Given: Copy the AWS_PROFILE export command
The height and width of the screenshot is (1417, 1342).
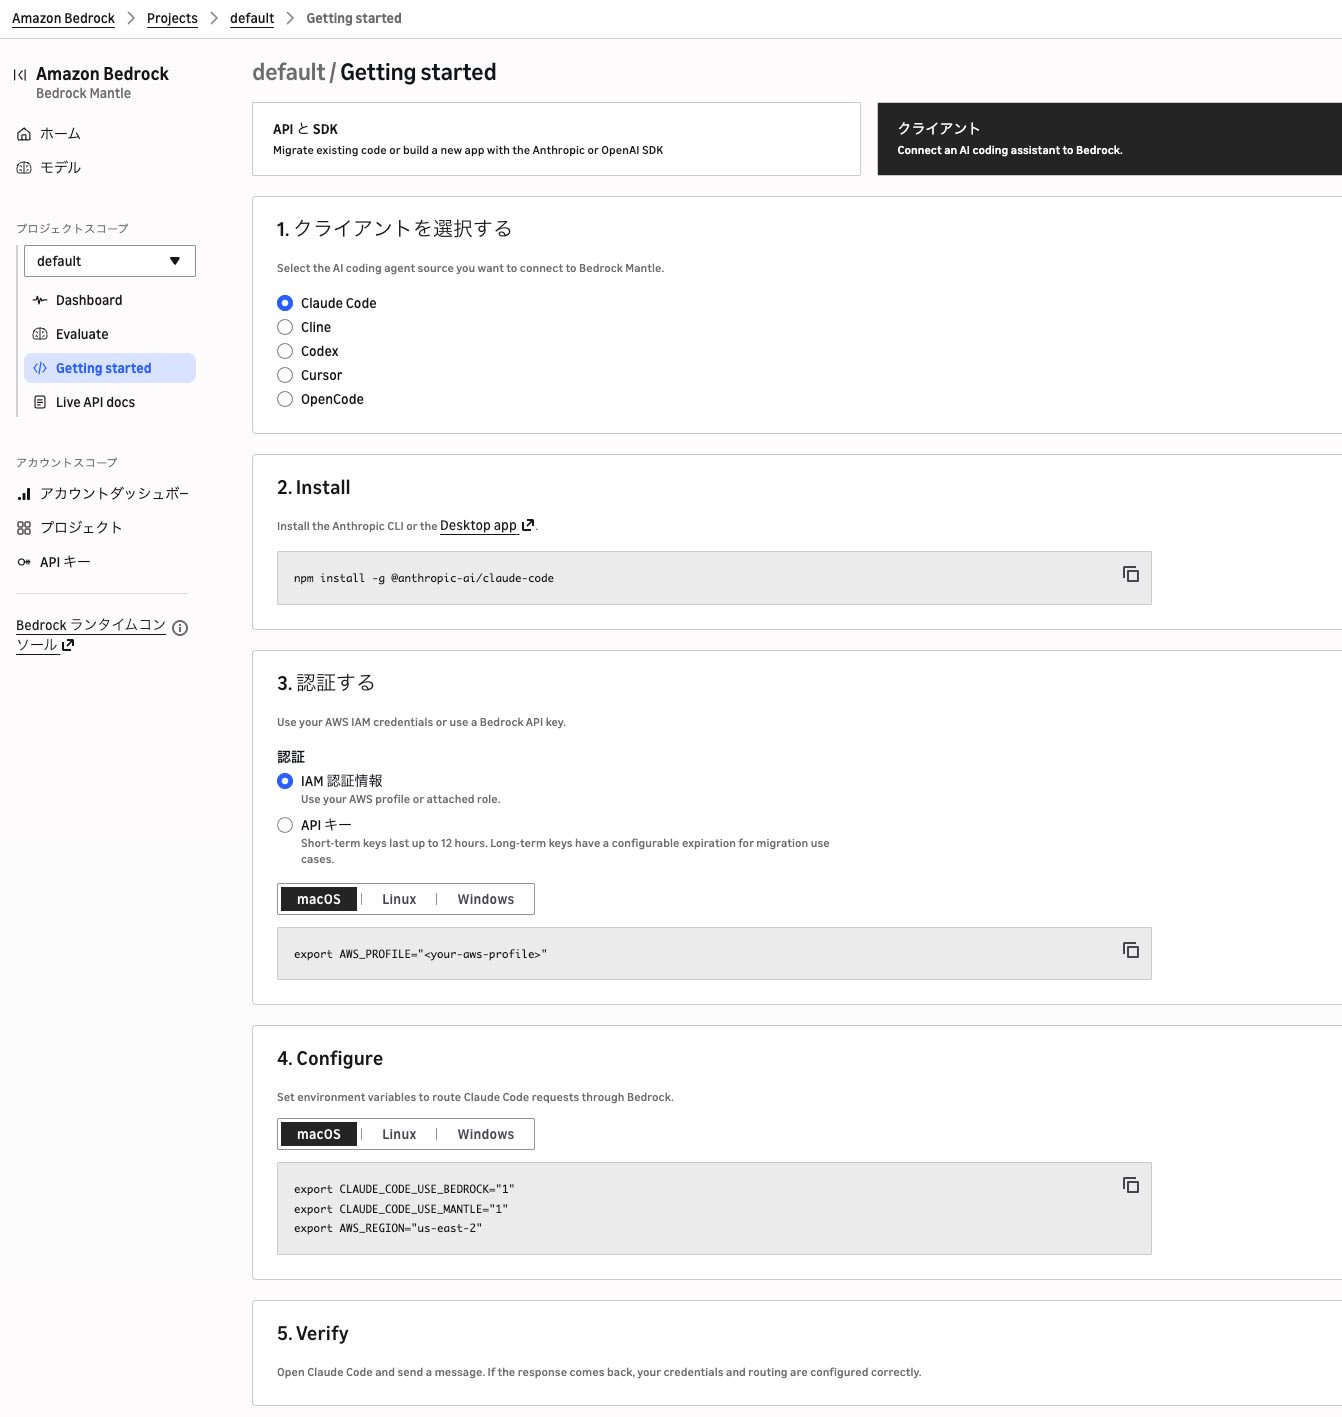Looking at the screenshot, I should click(x=1131, y=950).
